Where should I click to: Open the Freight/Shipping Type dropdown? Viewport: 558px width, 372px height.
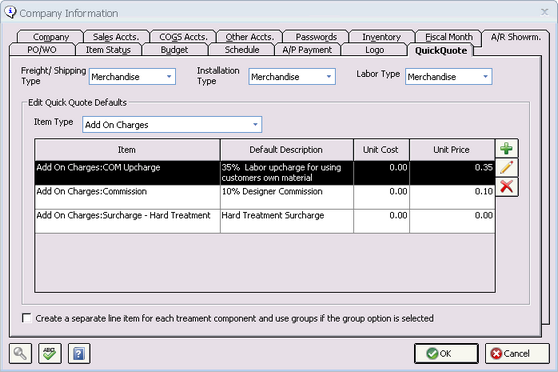[x=132, y=77]
